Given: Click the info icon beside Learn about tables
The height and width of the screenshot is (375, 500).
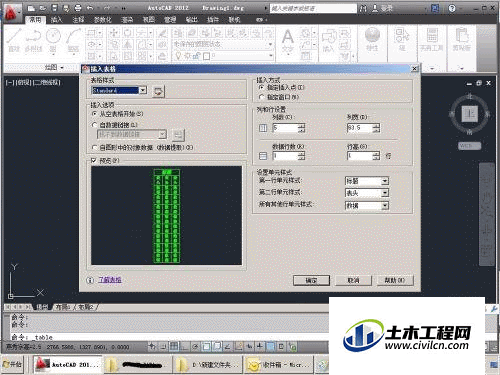Looking at the screenshot, I should pos(90,280).
